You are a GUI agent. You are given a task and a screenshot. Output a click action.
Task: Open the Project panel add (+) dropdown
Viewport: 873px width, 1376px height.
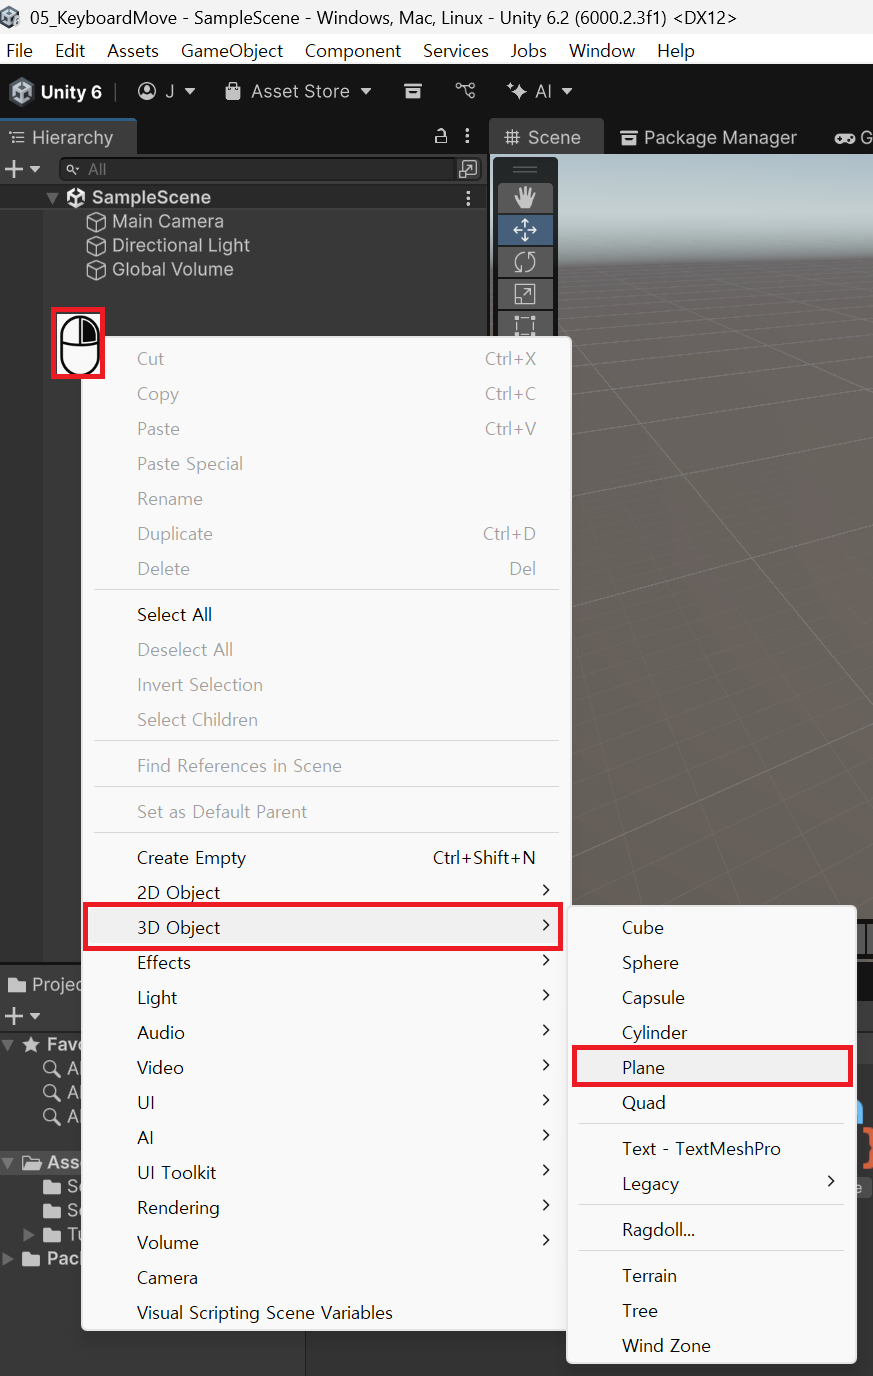tap(22, 1016)
